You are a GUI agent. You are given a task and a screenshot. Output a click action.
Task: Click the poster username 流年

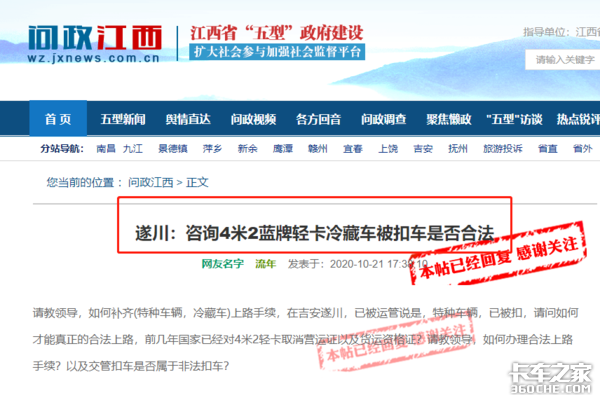coord(266,264)
